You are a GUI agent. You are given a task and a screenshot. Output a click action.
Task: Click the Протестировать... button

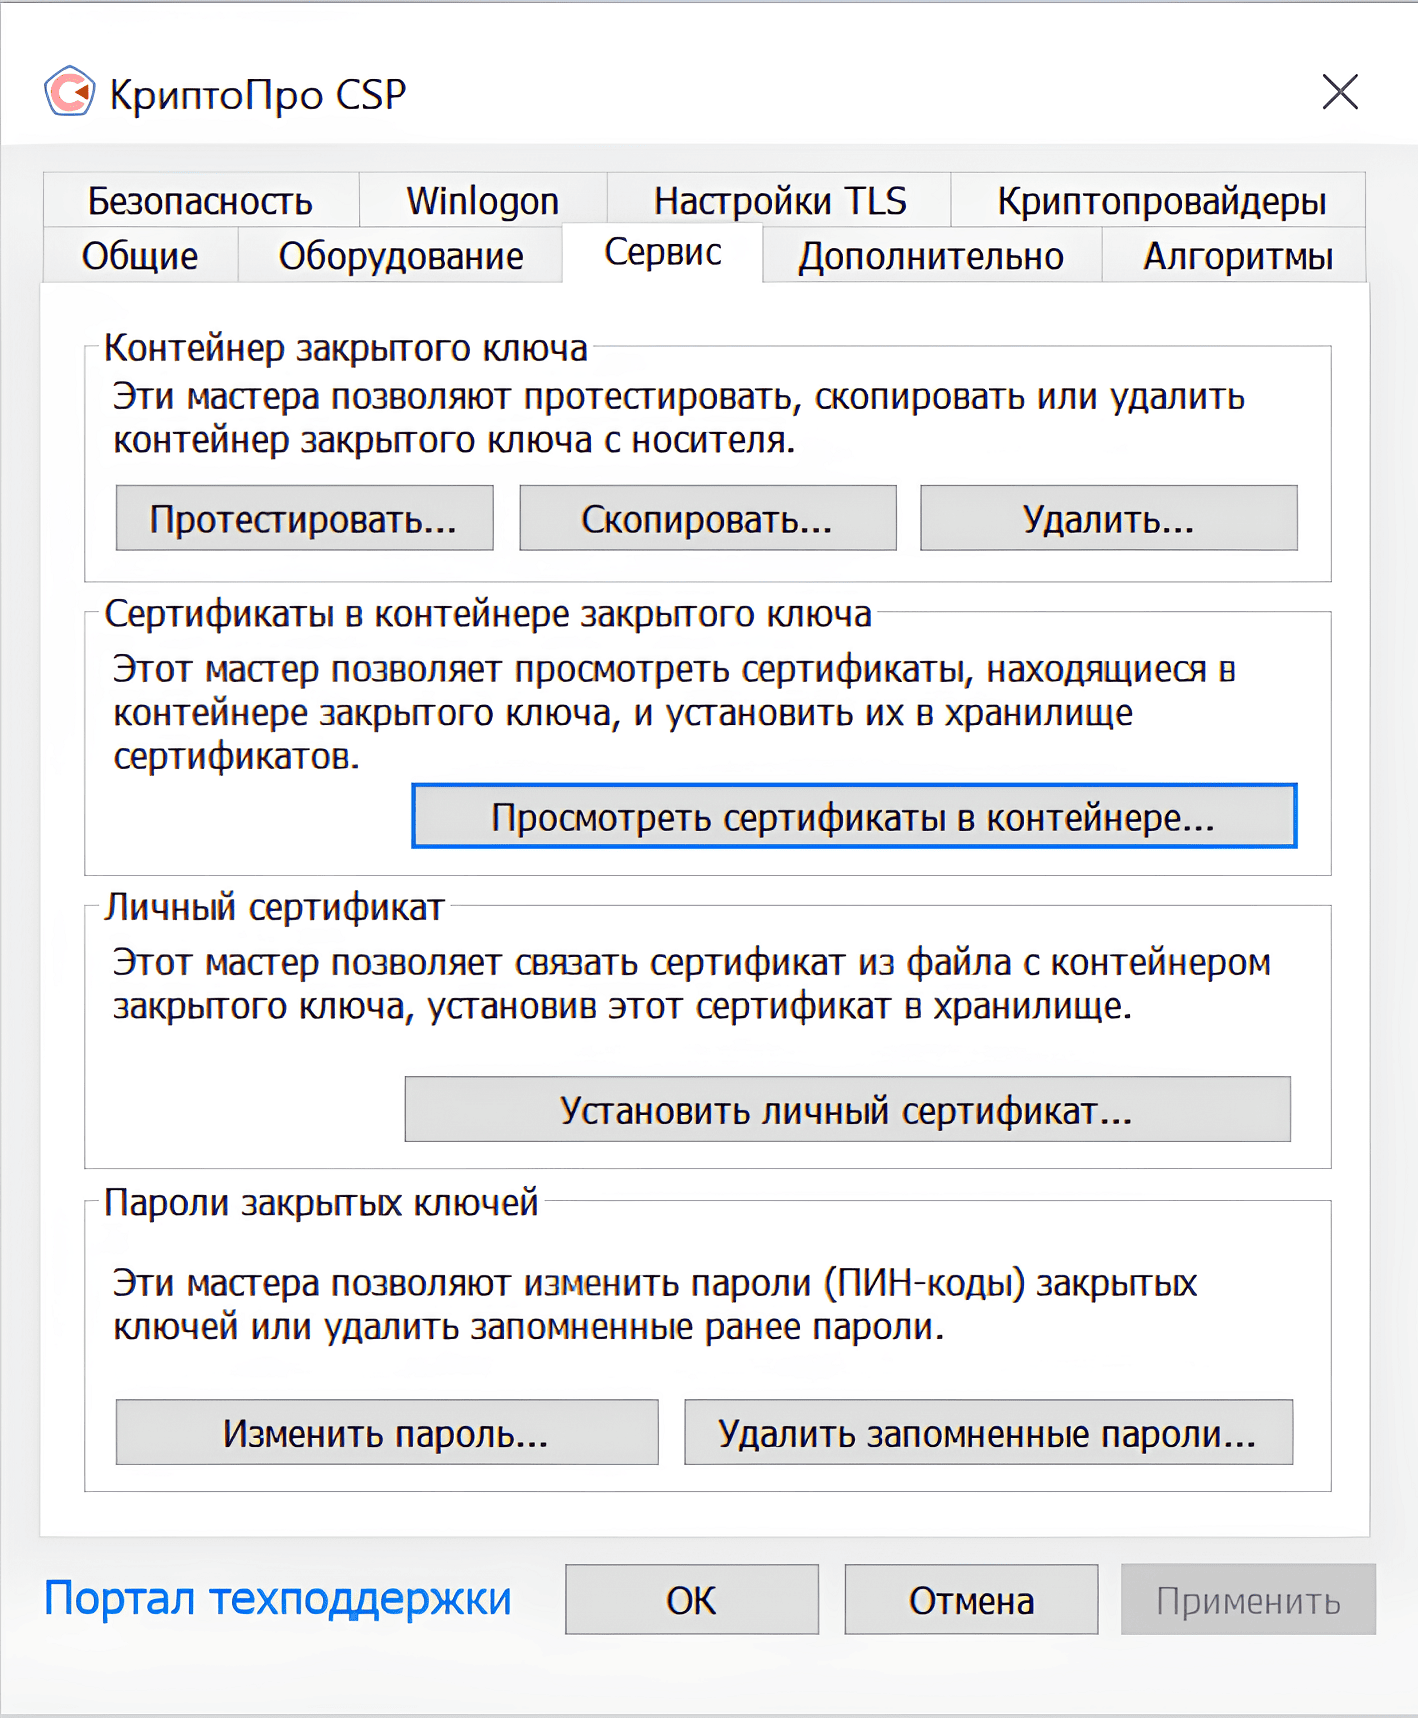[304, 518]
